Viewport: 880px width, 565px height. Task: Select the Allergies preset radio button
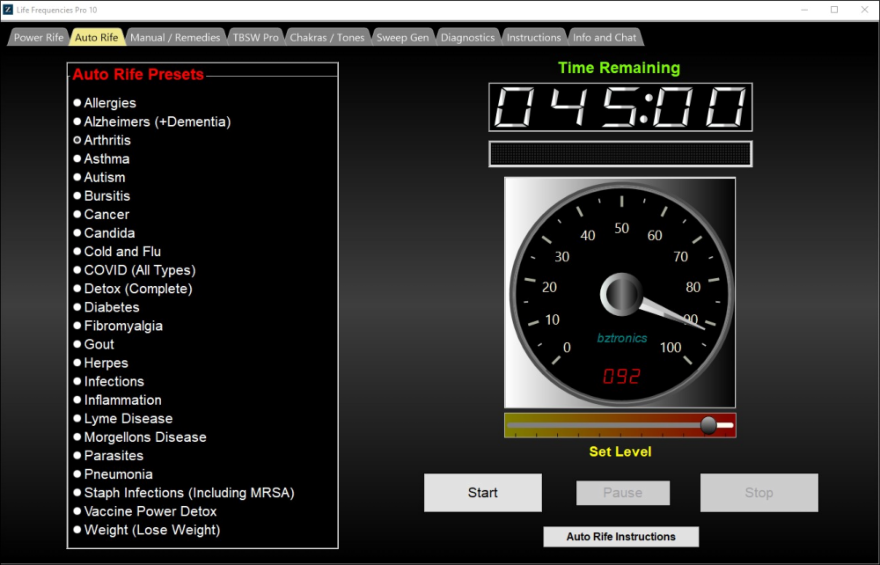[78, 103]
